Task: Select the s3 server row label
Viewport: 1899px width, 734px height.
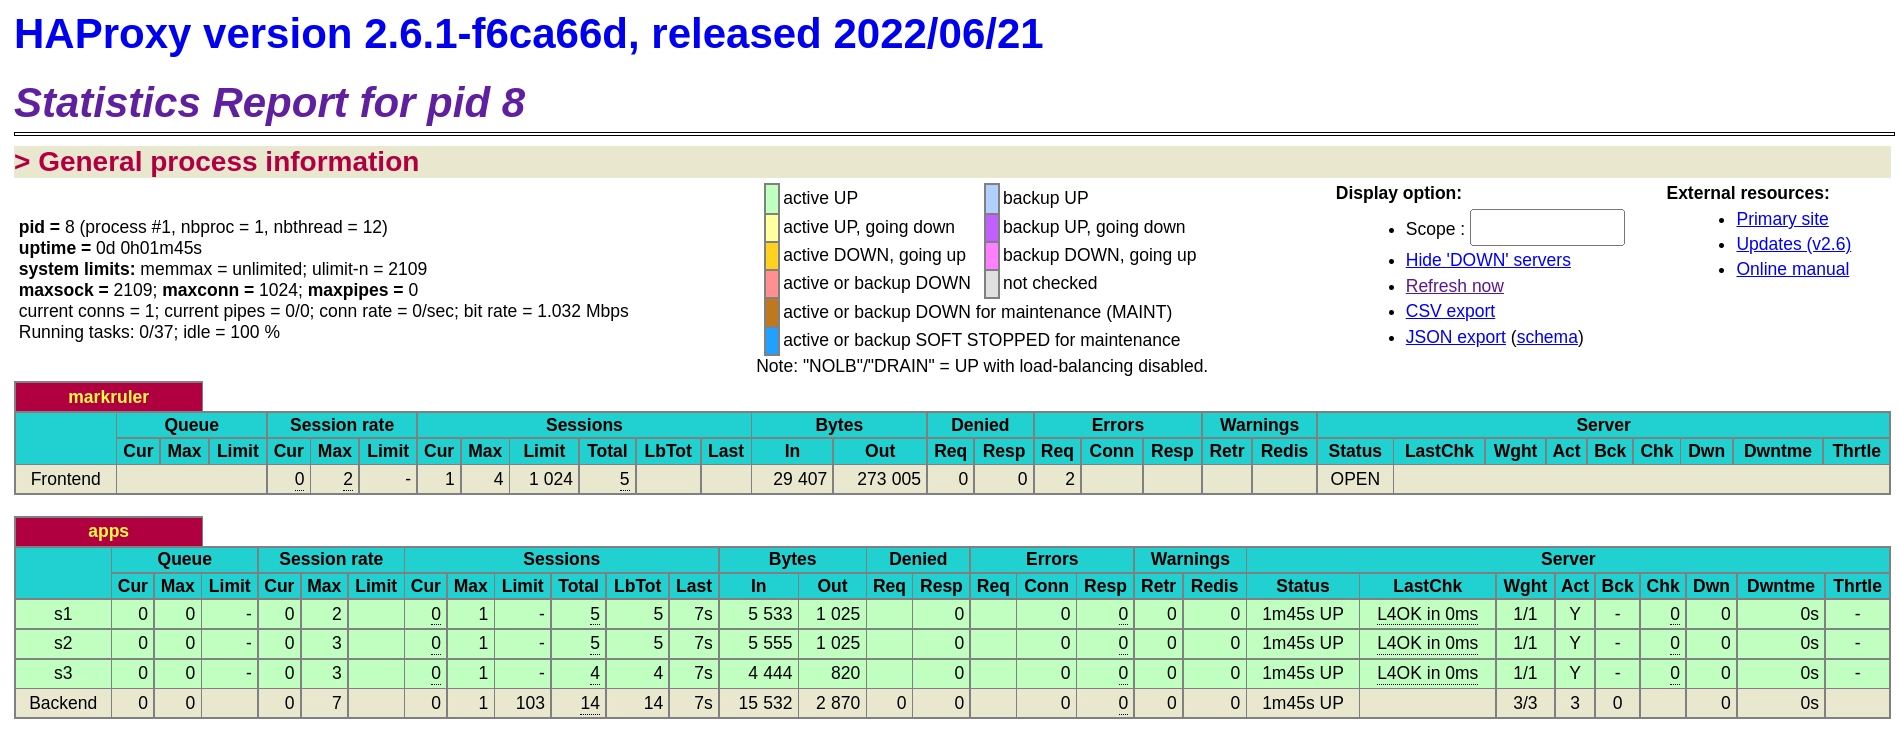Action: (63, 673)
